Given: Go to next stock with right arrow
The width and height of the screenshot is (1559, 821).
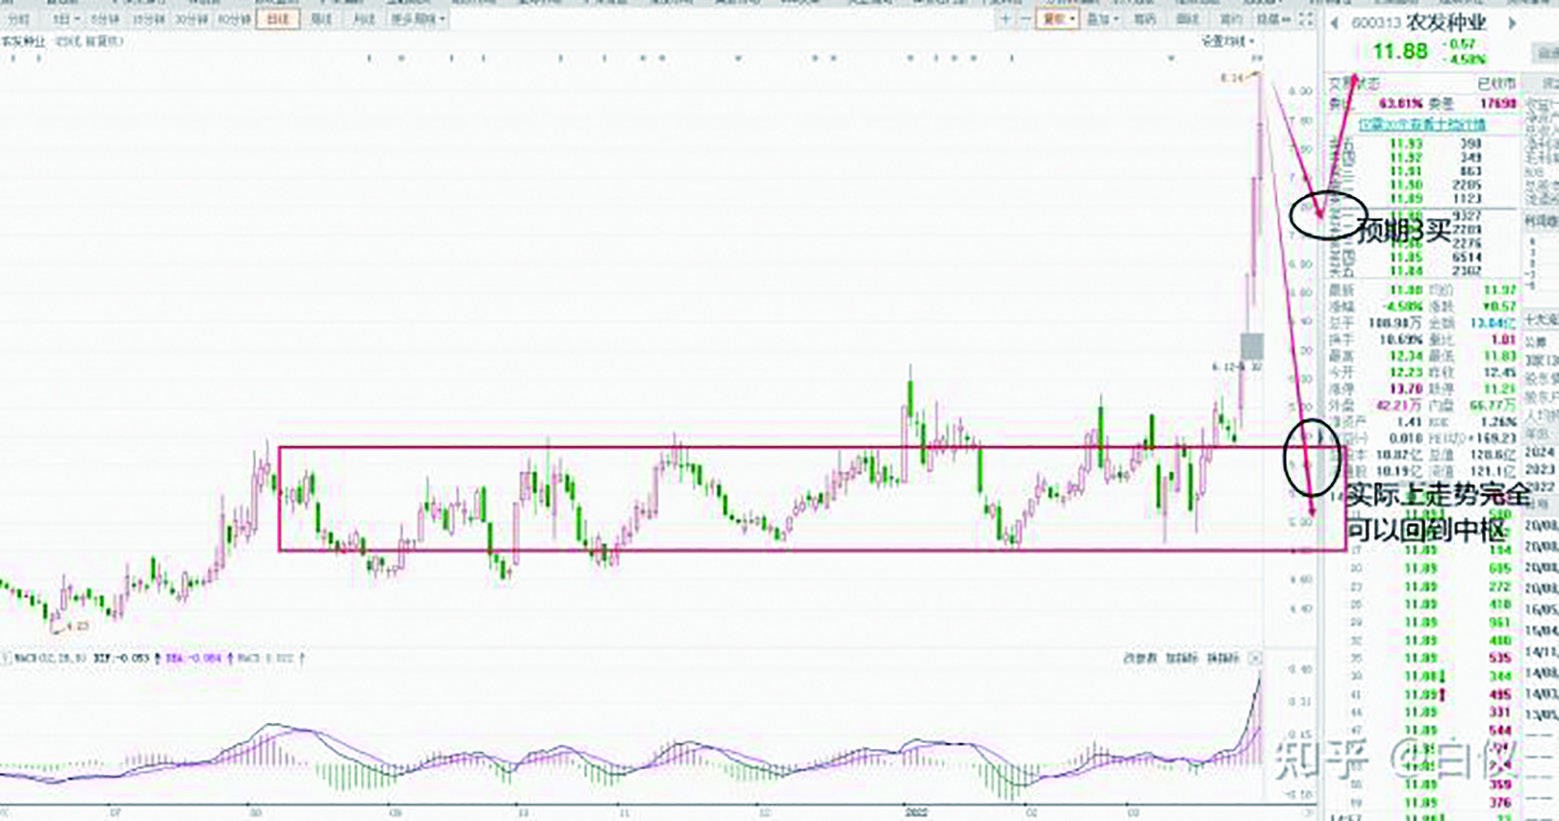Looking at the screenshot, I should pos(1512,23).
